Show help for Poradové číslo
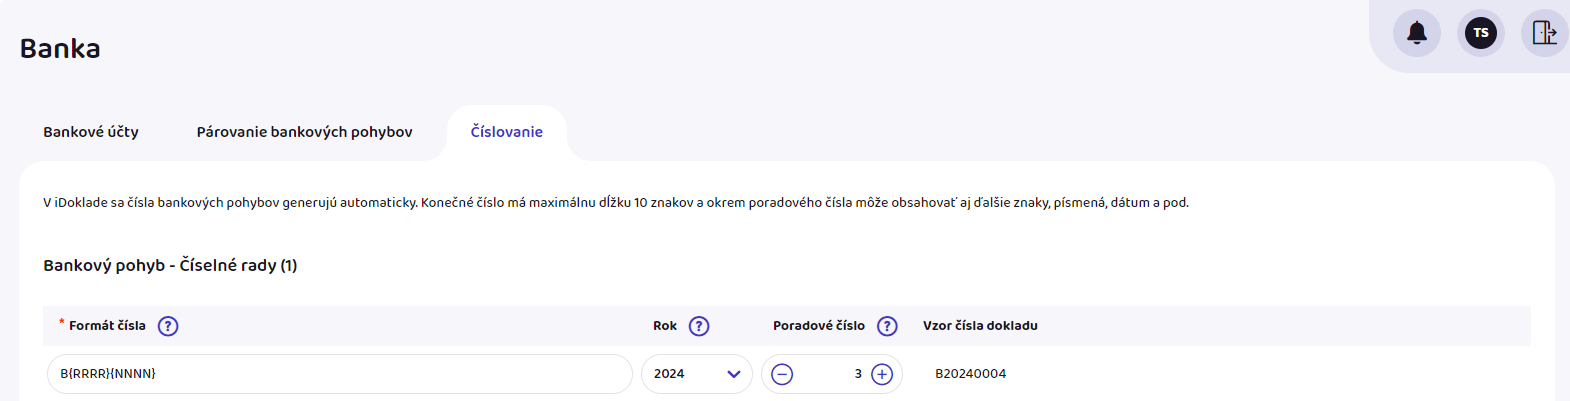Viewport: 1570px width, 401px height. point(887,326)
